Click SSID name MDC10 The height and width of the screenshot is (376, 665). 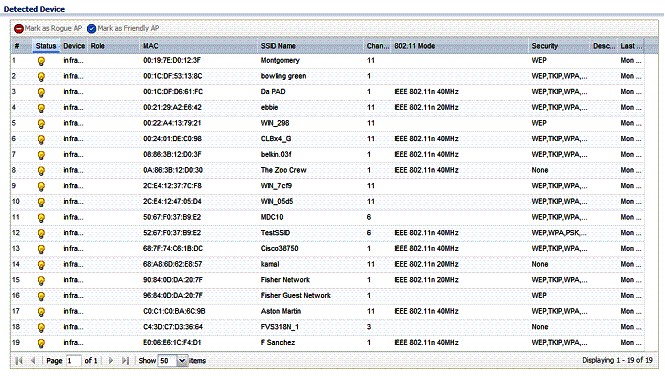[x=272, y=217]
